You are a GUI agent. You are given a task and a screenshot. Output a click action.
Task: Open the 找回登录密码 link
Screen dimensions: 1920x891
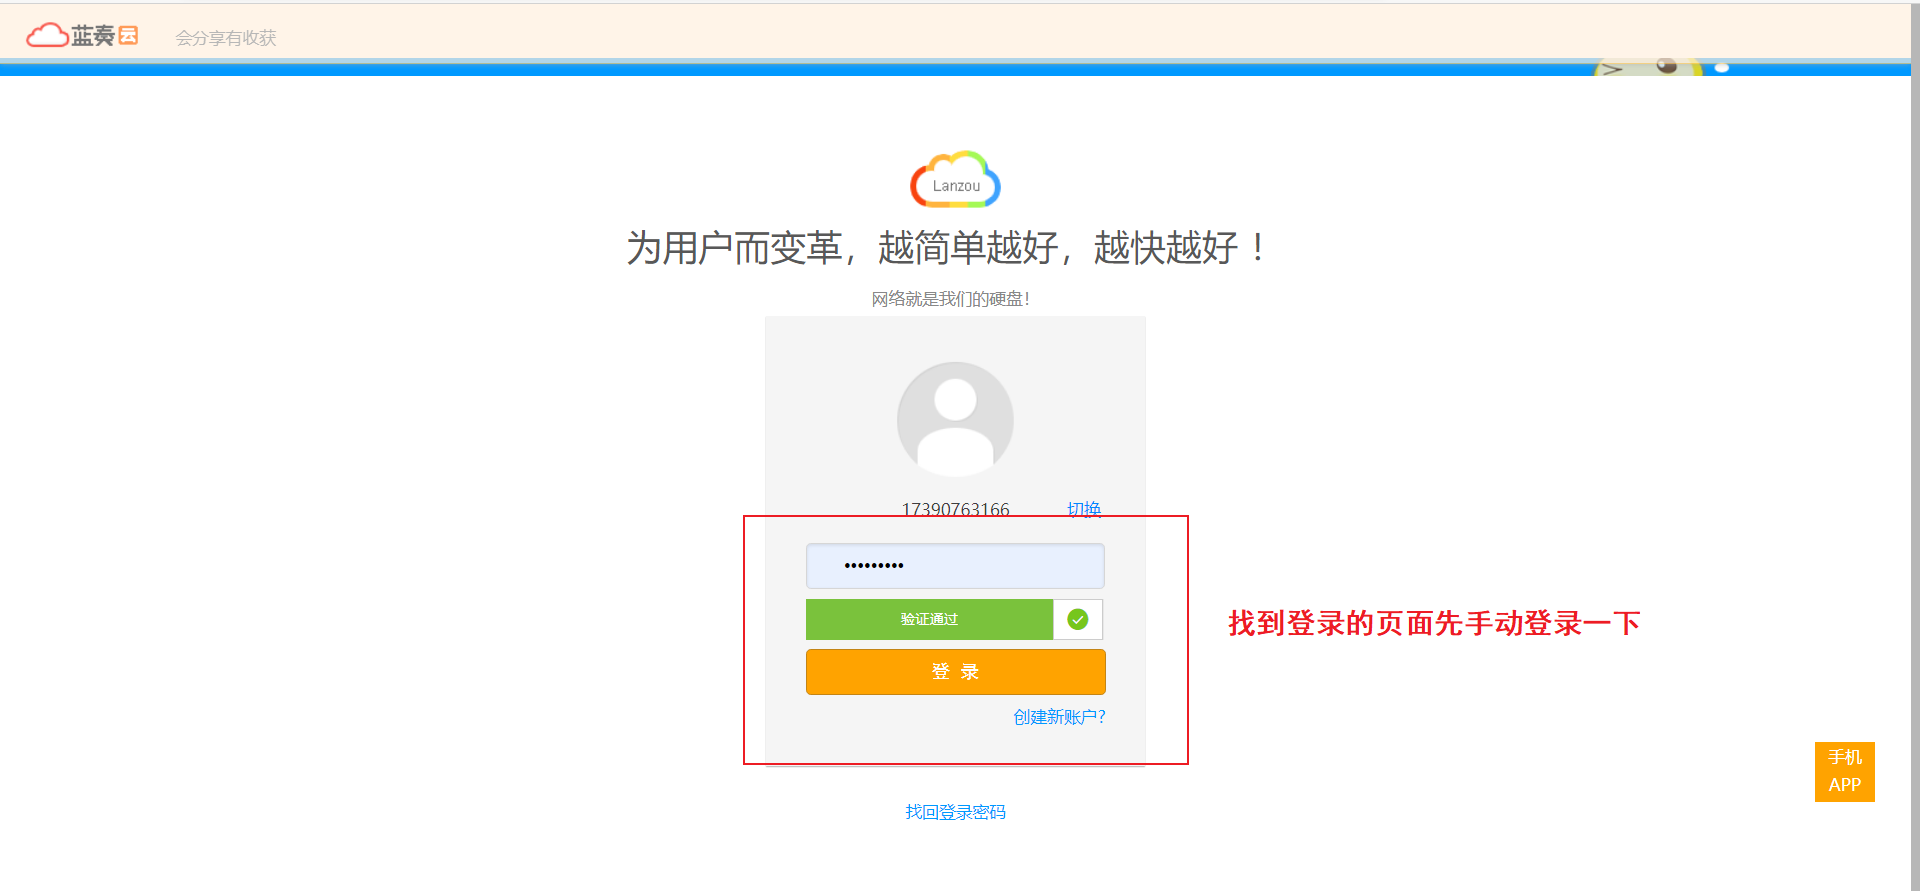pyautogui.click(x=955, y=812)
